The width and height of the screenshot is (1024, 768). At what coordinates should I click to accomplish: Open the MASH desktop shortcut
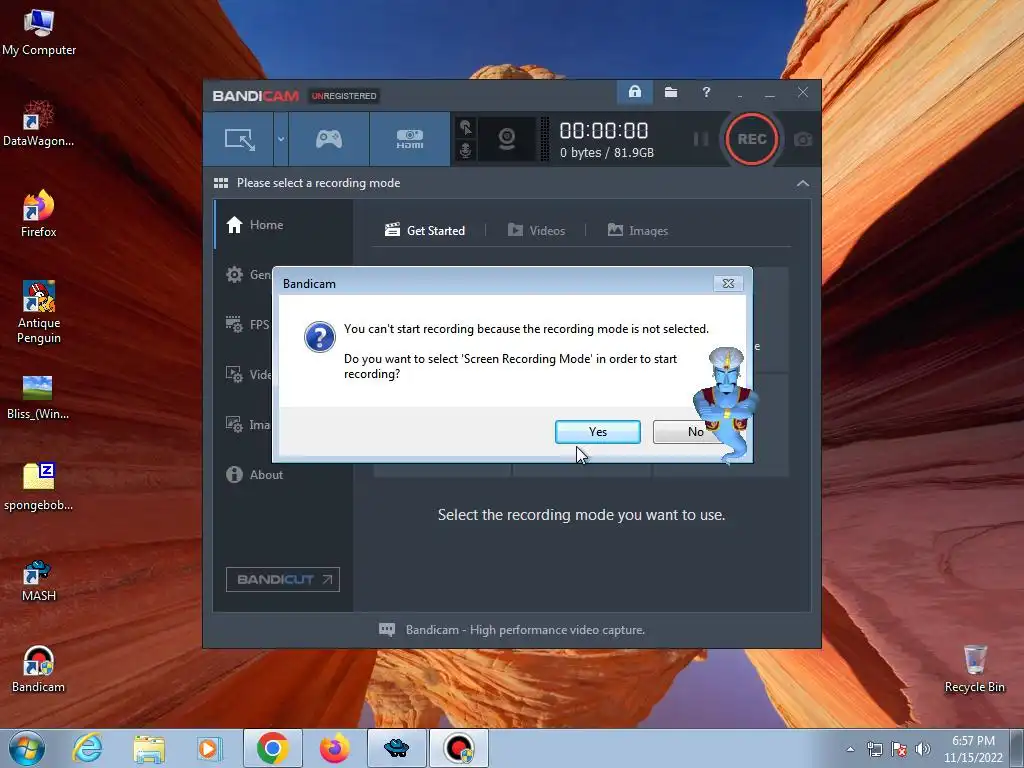[x=39, y=580]
